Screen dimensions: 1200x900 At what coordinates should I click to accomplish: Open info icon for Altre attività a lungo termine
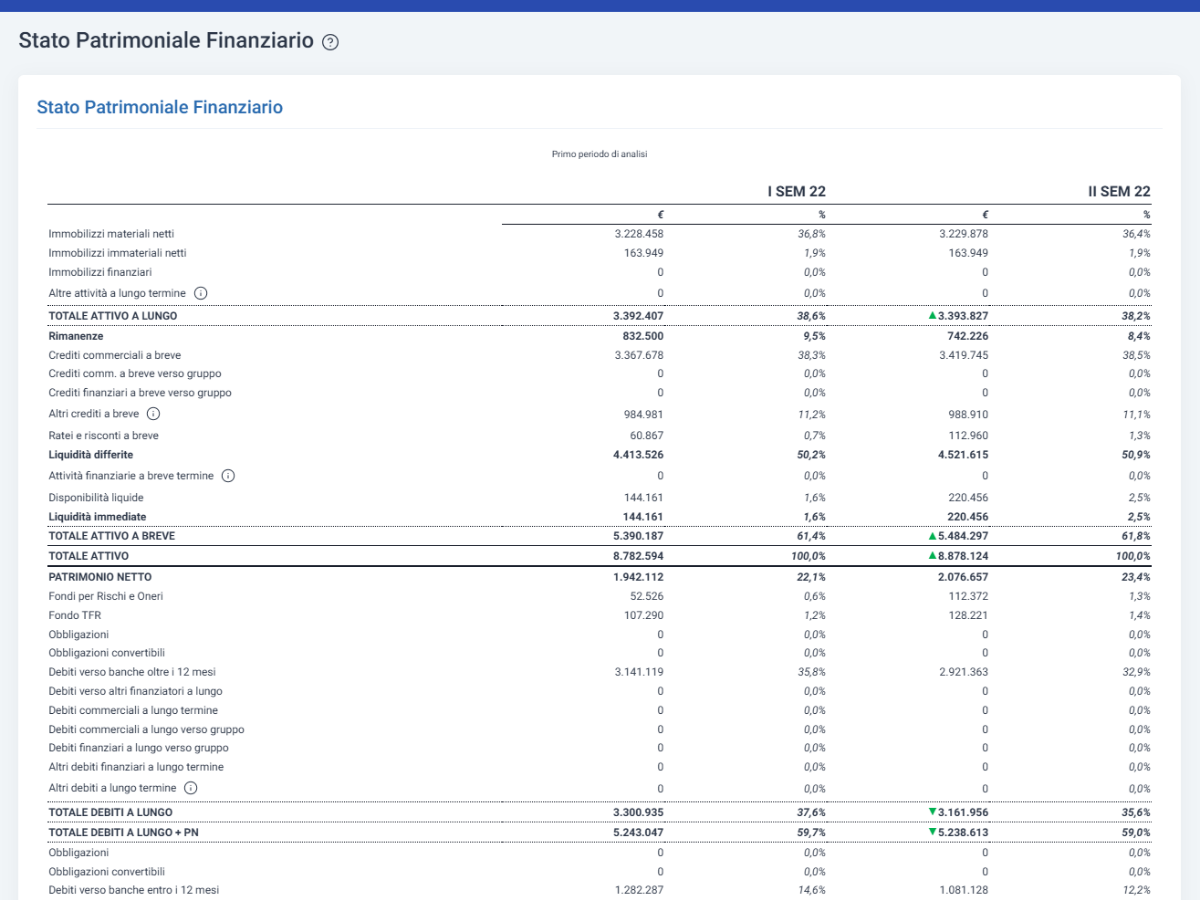(200, 293)
